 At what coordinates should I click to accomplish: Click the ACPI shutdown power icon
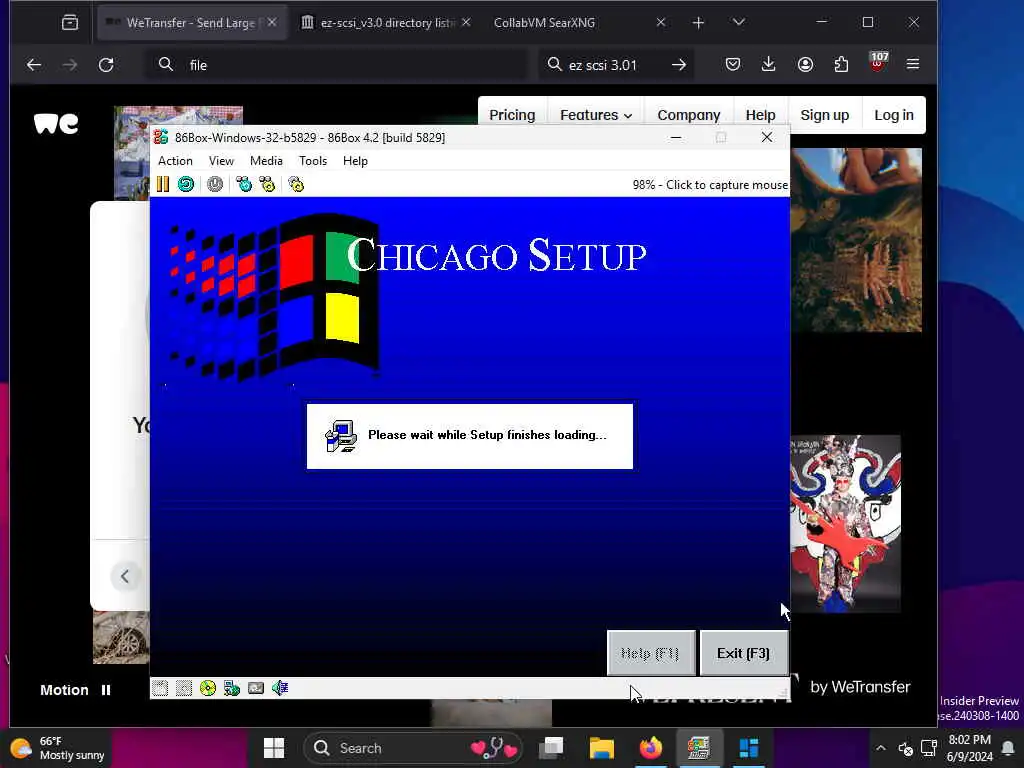pos(215,184)
